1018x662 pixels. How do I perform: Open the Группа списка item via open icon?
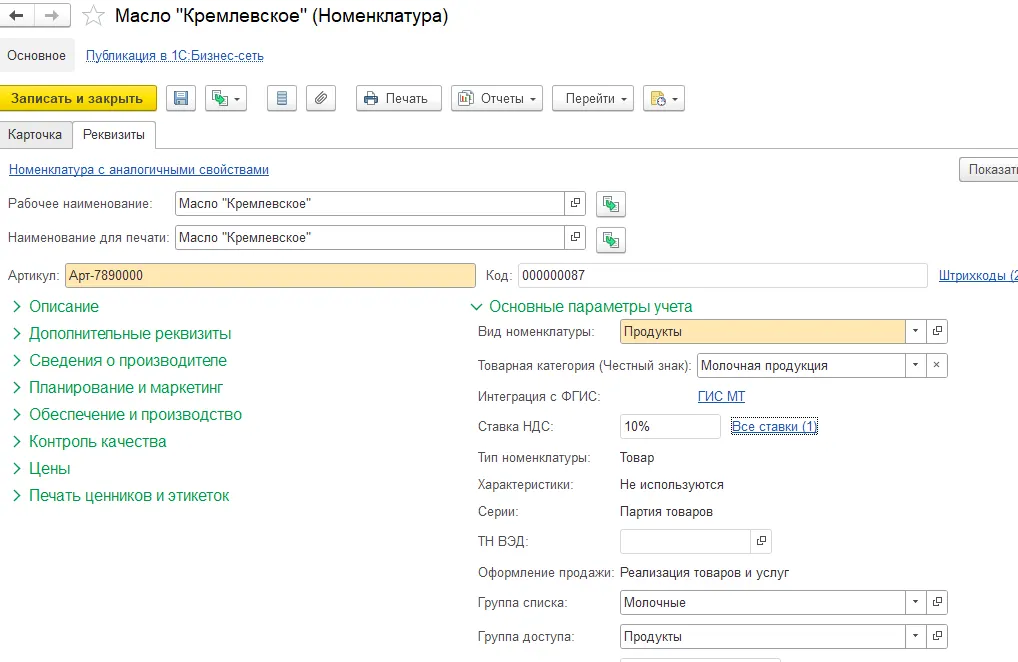click(x=937, y=602)
